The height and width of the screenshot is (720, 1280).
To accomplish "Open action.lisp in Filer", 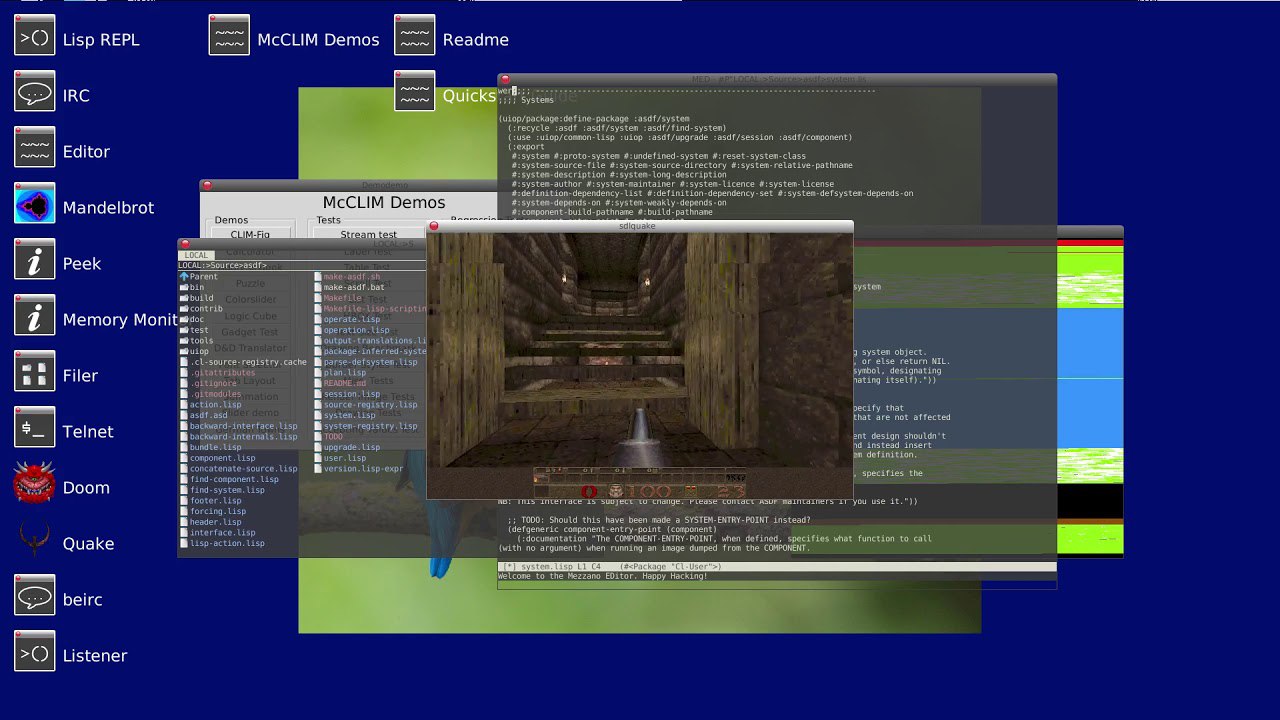I will (x=211, y=405).
